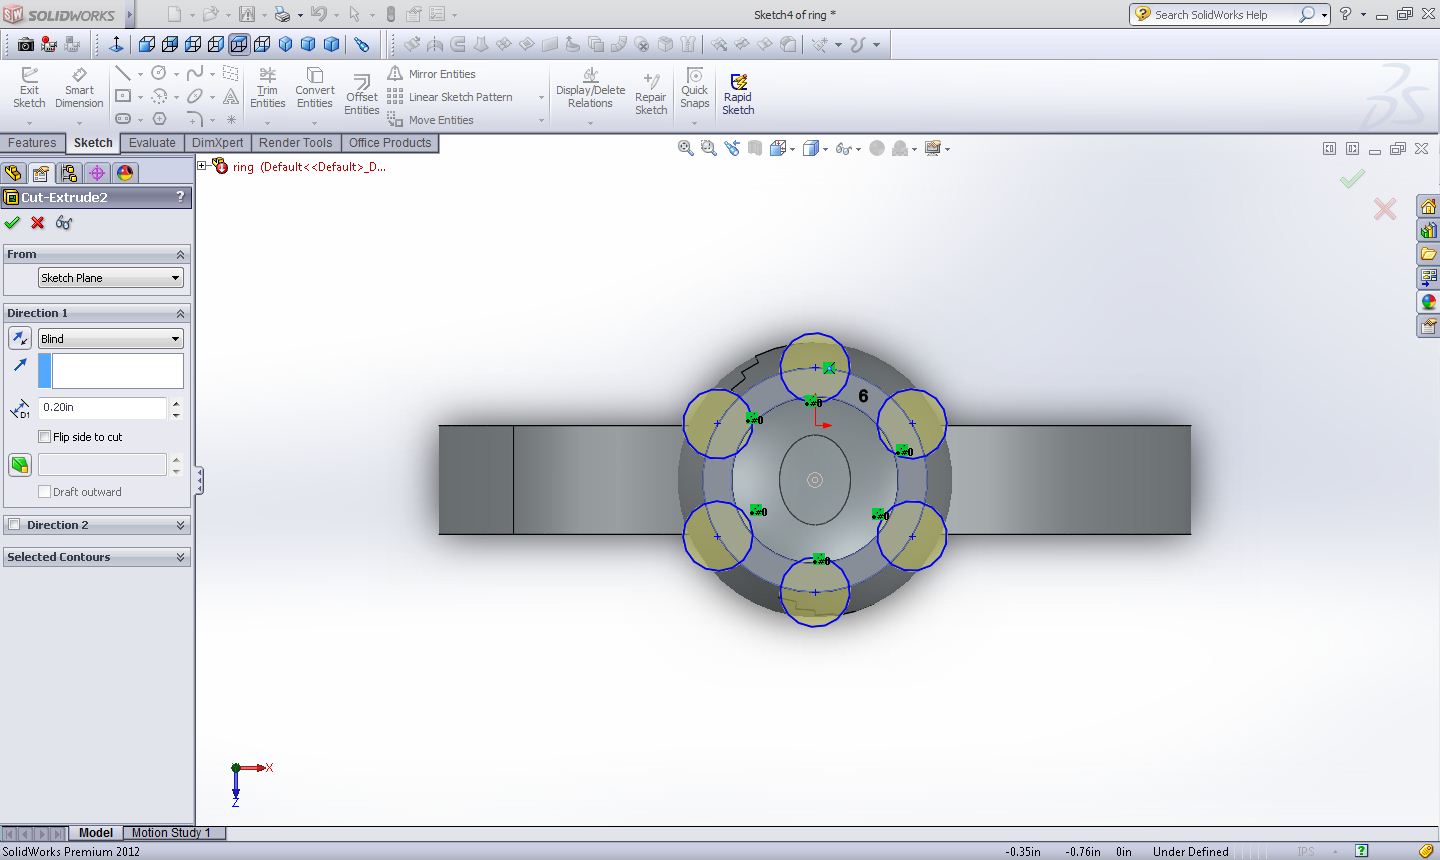Viewport: 1440px width, 860px height.
Task: Click Zoom to Area icon
Action: pyautogui.click(x=708, y=148)
